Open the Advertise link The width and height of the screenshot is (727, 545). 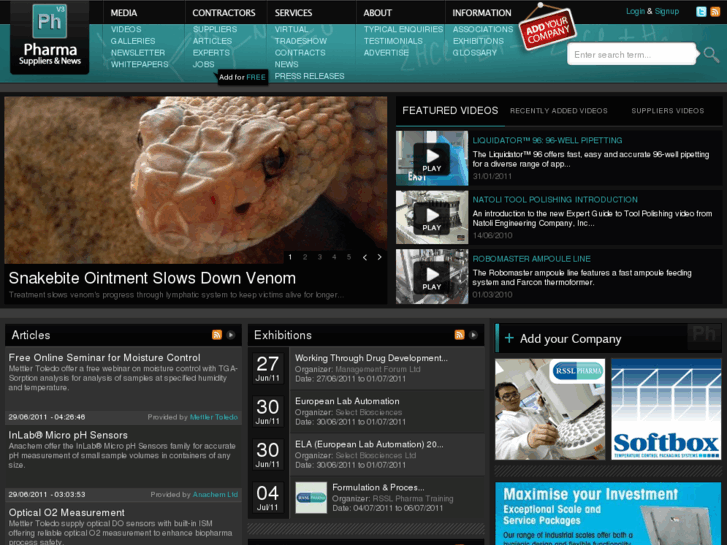click(x=386, y=52)
